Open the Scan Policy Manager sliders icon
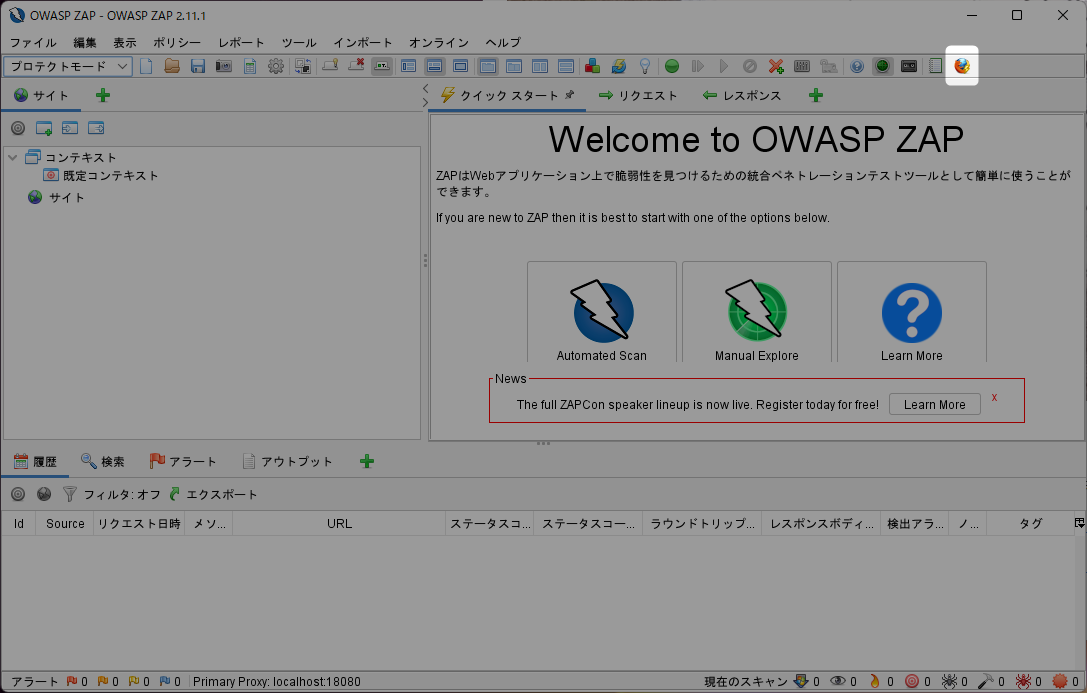The image size is (1087, 693). tap(802, 66)
